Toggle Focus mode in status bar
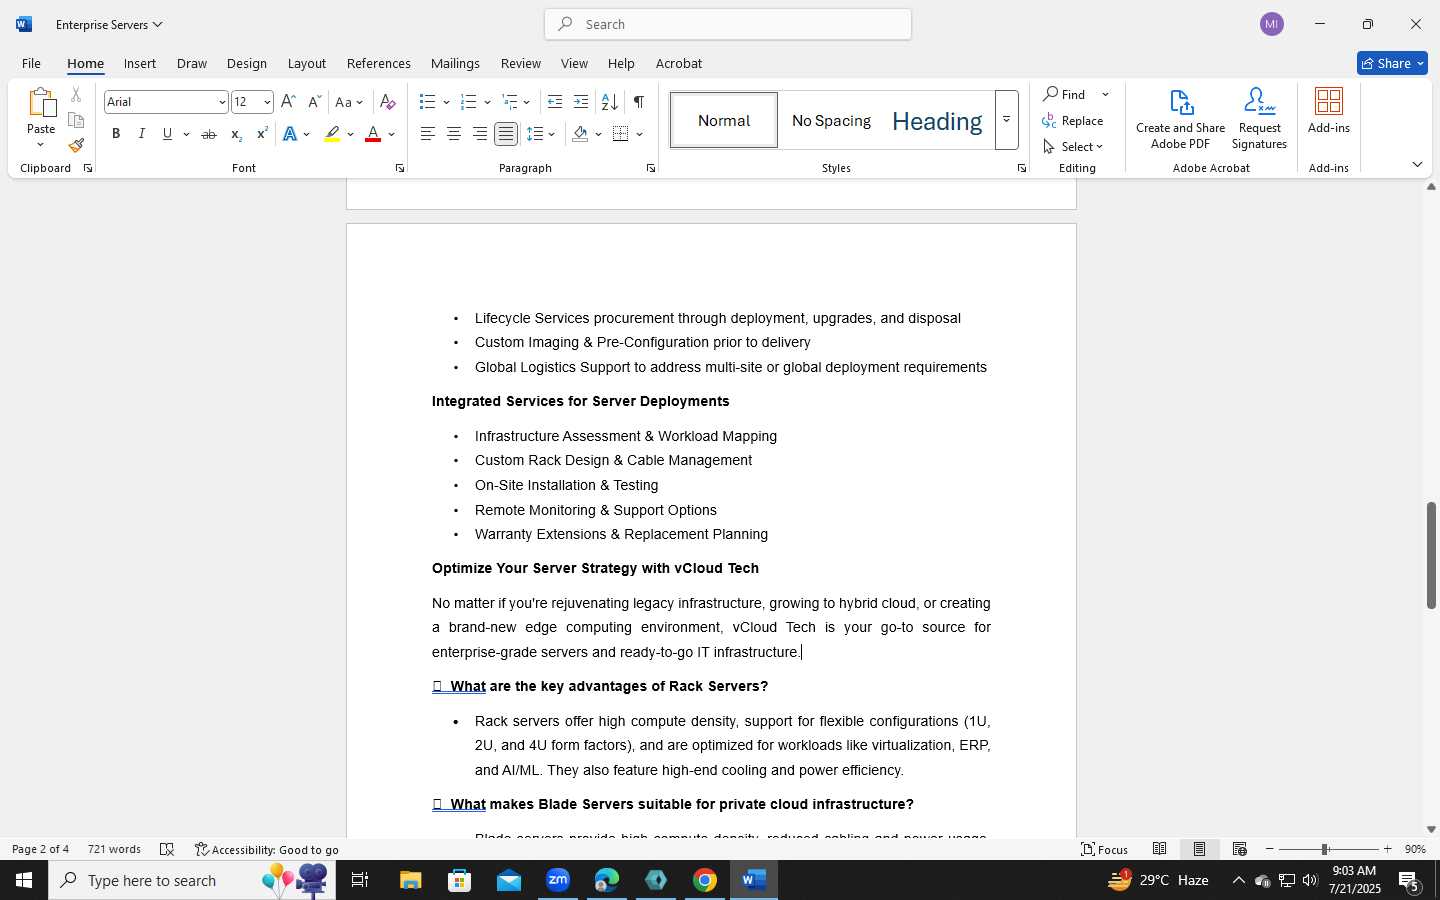Image resolution: width=1440 pixels, height=900 pixels. (x=1105, y=849)
